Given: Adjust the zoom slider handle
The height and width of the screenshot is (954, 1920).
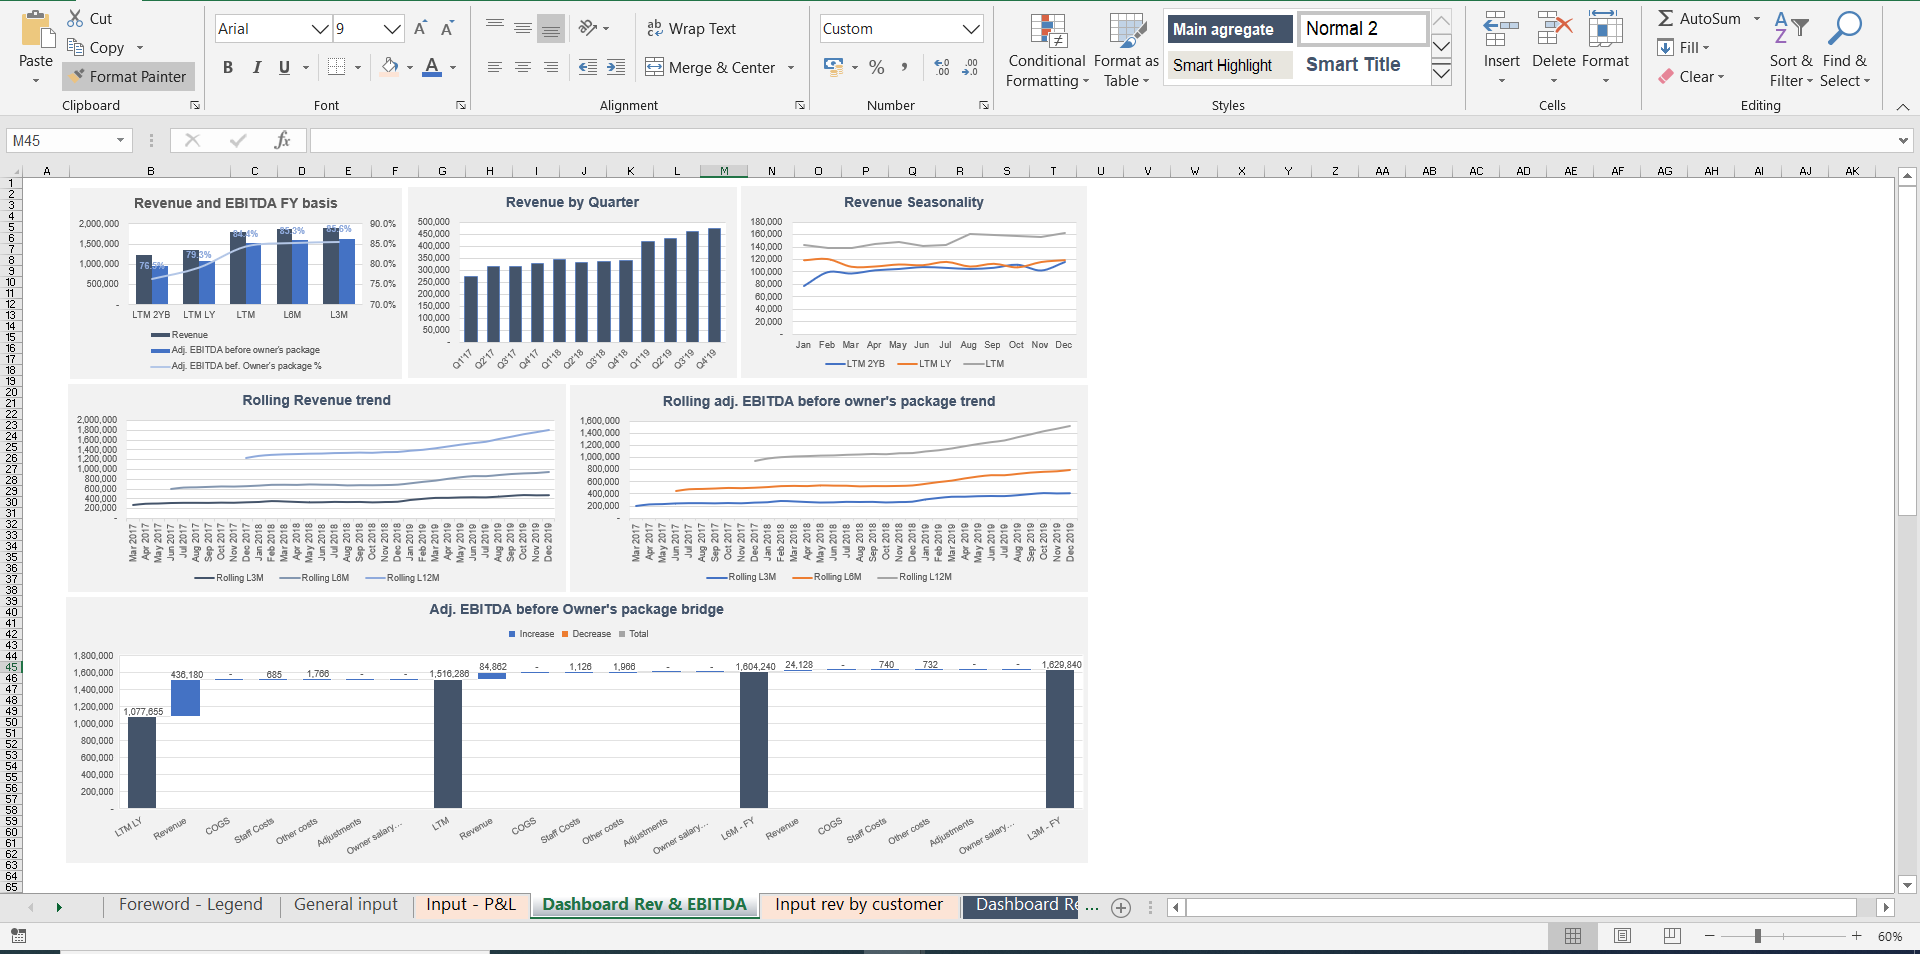Looking at the screenshot, I should [1757, 936].
